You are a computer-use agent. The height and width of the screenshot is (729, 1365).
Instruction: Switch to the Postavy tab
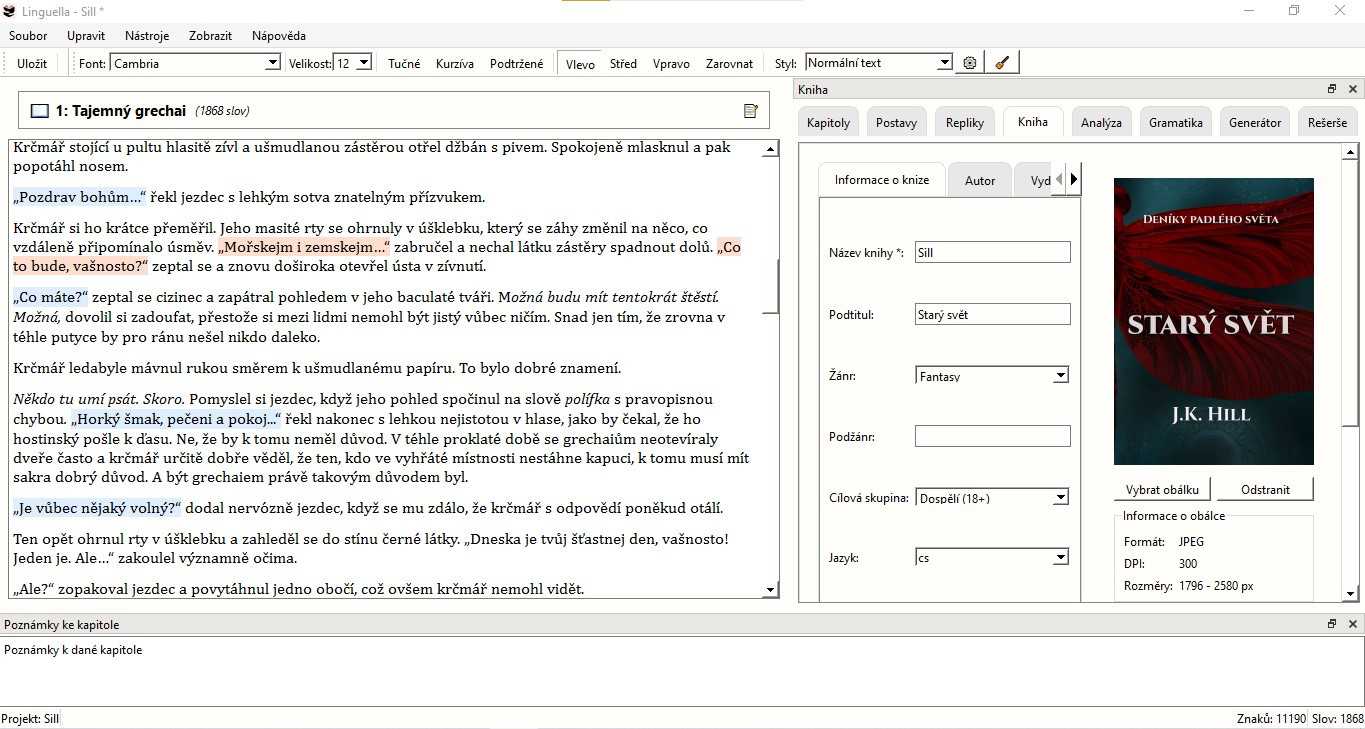click(896, 123)
